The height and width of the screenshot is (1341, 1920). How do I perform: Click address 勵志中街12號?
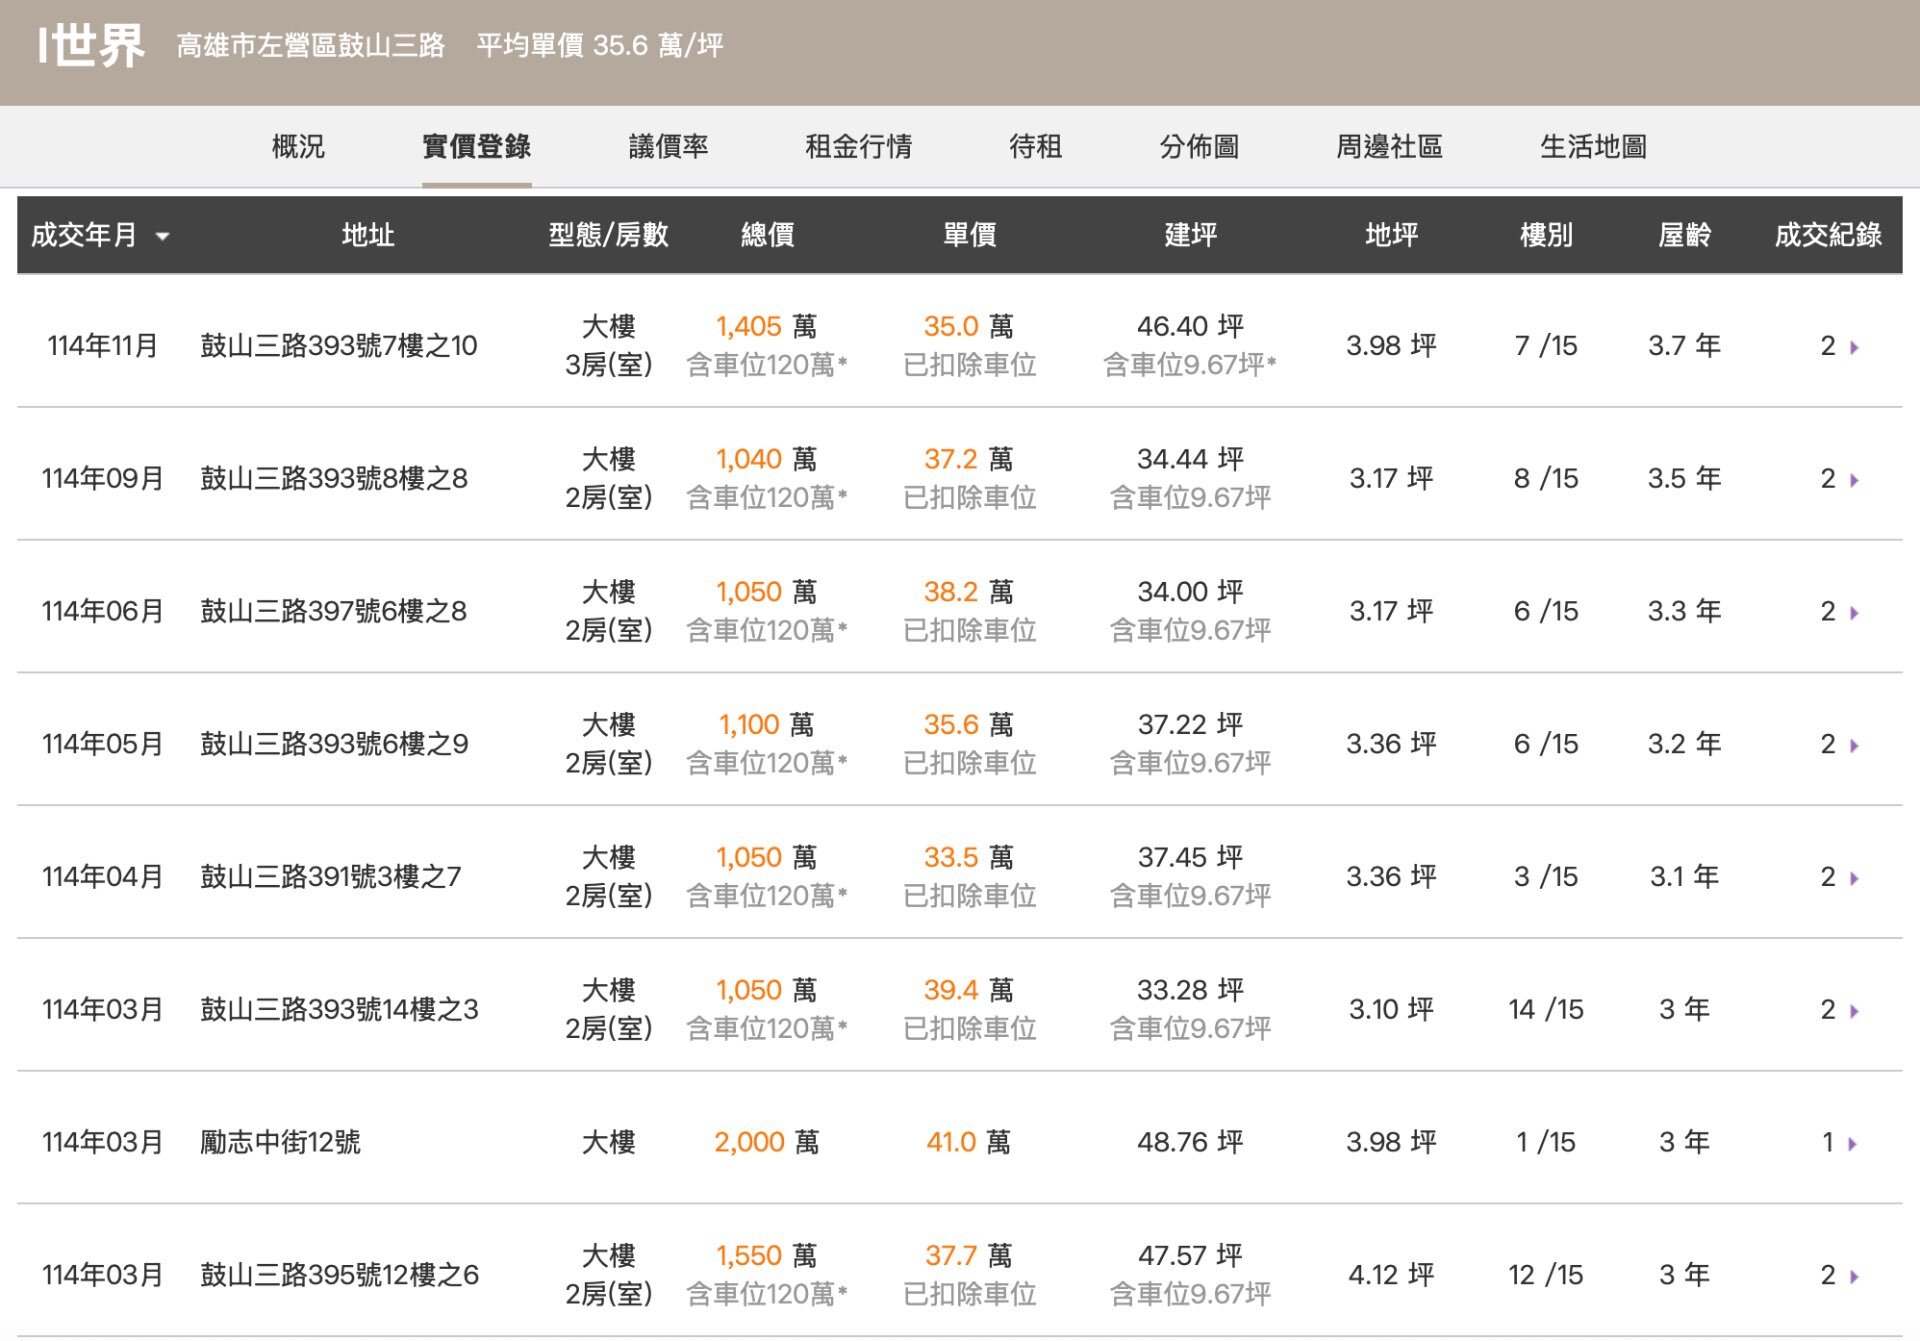pyautogui.click(x=280, y=1142)
